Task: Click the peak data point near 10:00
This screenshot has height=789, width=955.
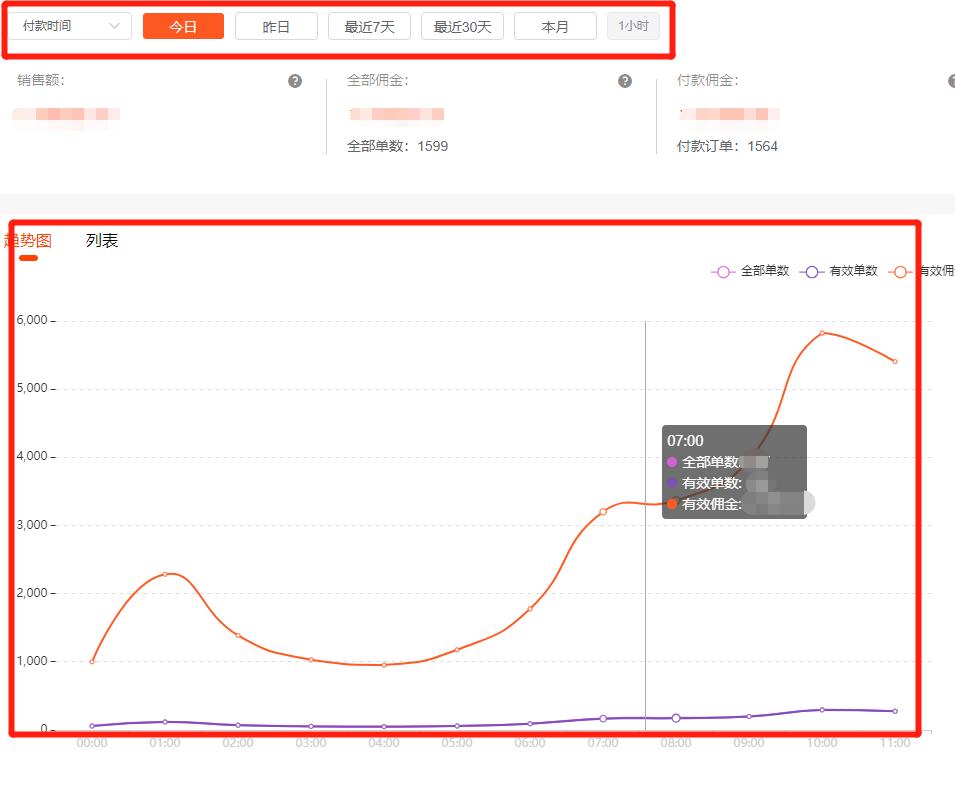Action: 824,333
